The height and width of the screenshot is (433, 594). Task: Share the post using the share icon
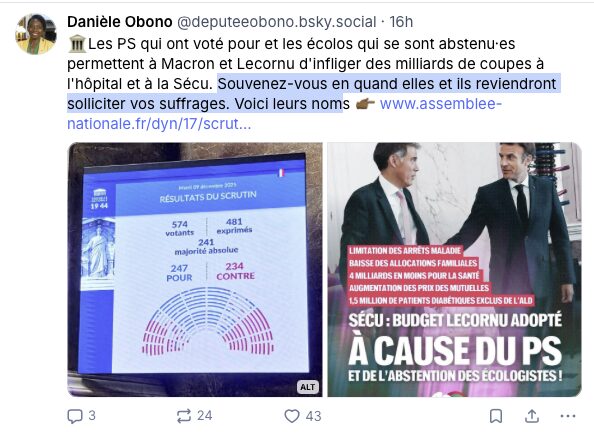coord(532,416)
